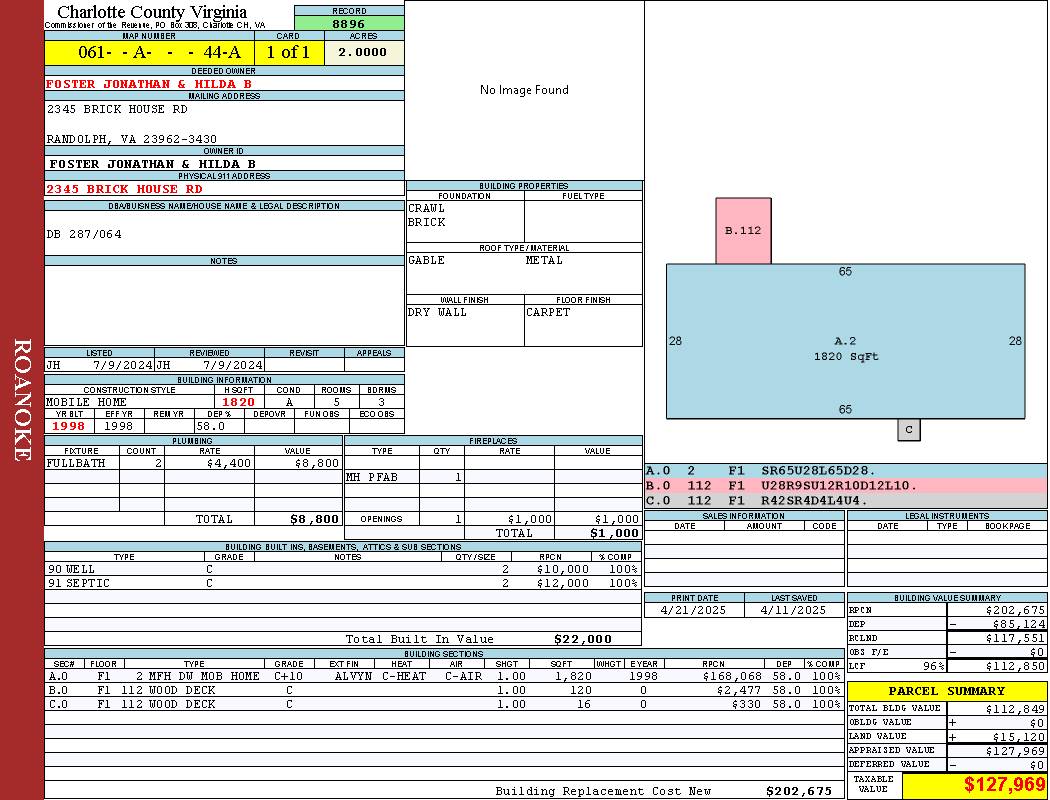
Task: Click the pink B.112 sketch section
Action: point(743,230)
